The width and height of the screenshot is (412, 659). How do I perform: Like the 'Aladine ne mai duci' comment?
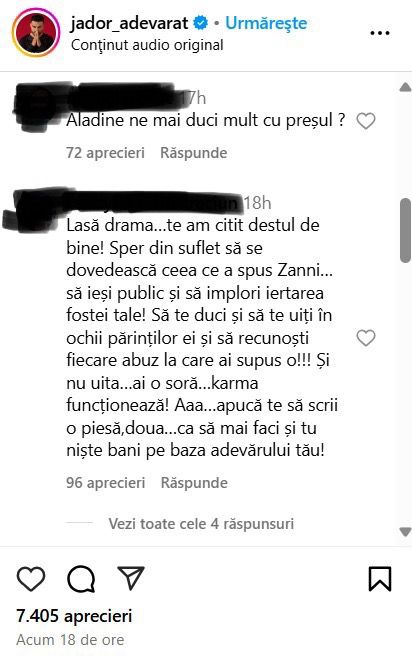tap(366, 121)
